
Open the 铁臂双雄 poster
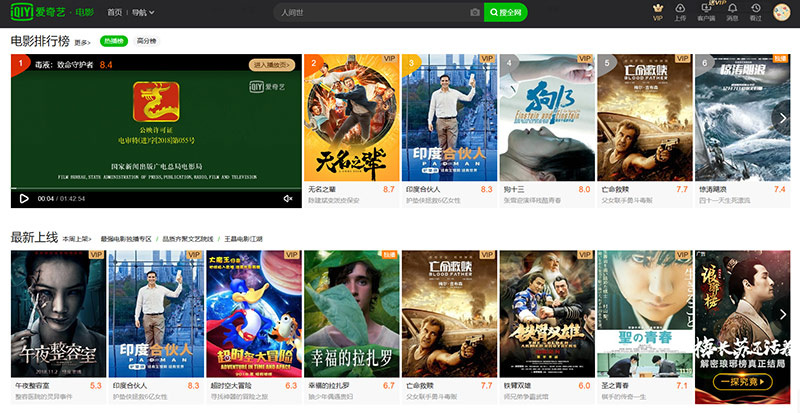(547, 314)
